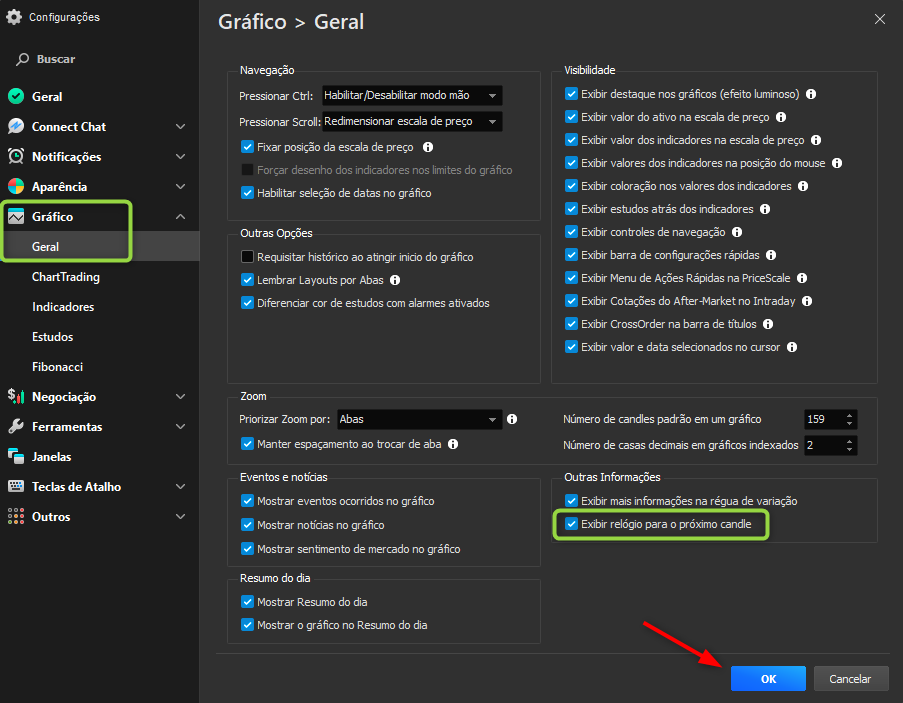Screen dimensions: 903x703
Task: Click info icon next to Priorizar Zoom dropdown
Action: click(x=512, y=419)
